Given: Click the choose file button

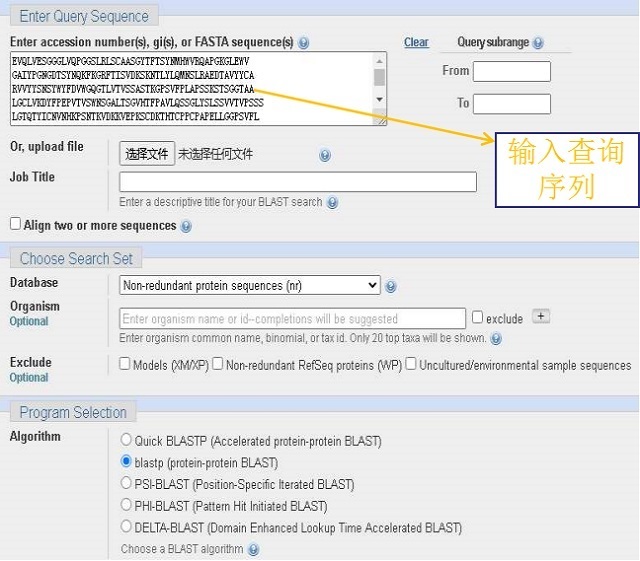Looking at the screenshot, I should [x=147, y=154].
